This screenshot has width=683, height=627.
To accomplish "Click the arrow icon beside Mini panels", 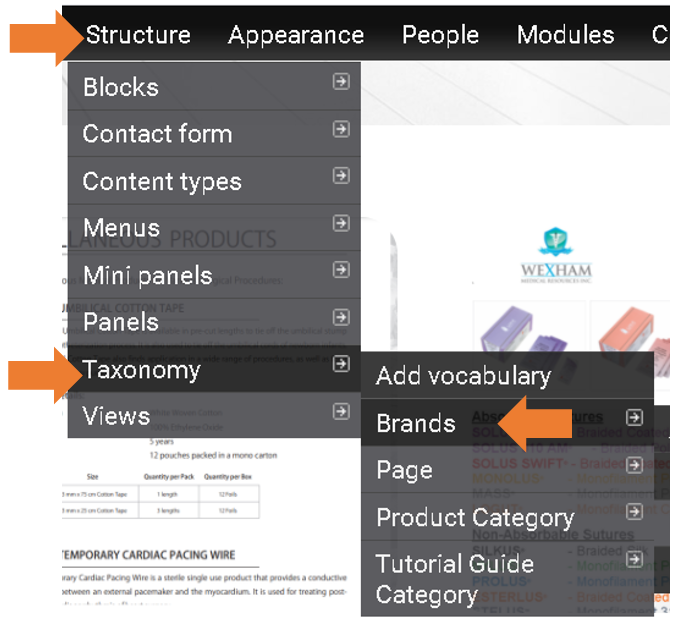I will click(x=341, y=270).
